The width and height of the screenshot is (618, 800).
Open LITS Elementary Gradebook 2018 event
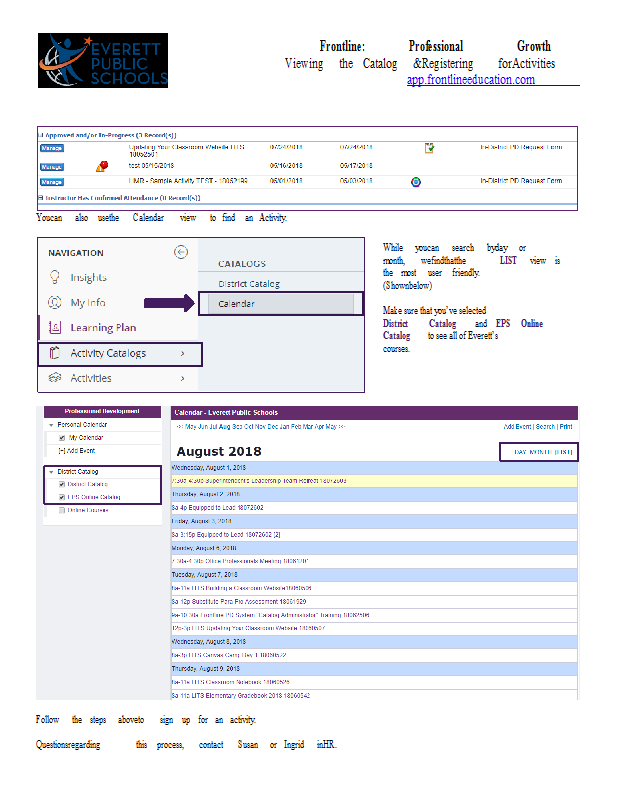(x=241, y=695)
